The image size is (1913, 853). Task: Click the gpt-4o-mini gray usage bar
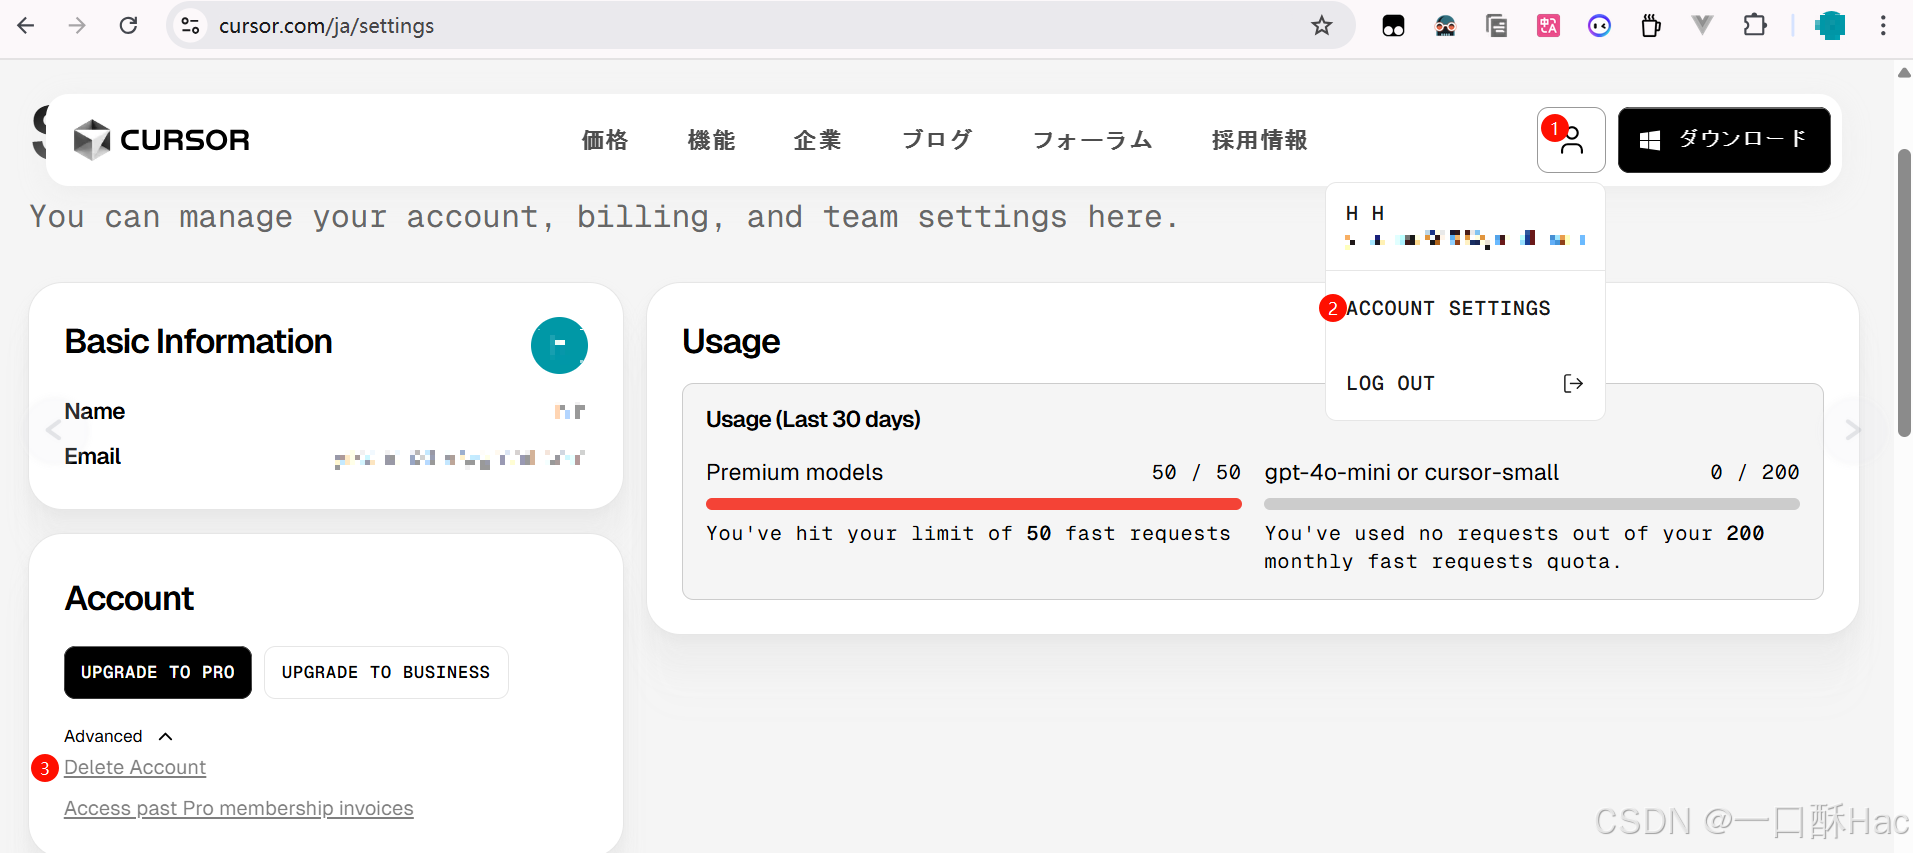1531,504
